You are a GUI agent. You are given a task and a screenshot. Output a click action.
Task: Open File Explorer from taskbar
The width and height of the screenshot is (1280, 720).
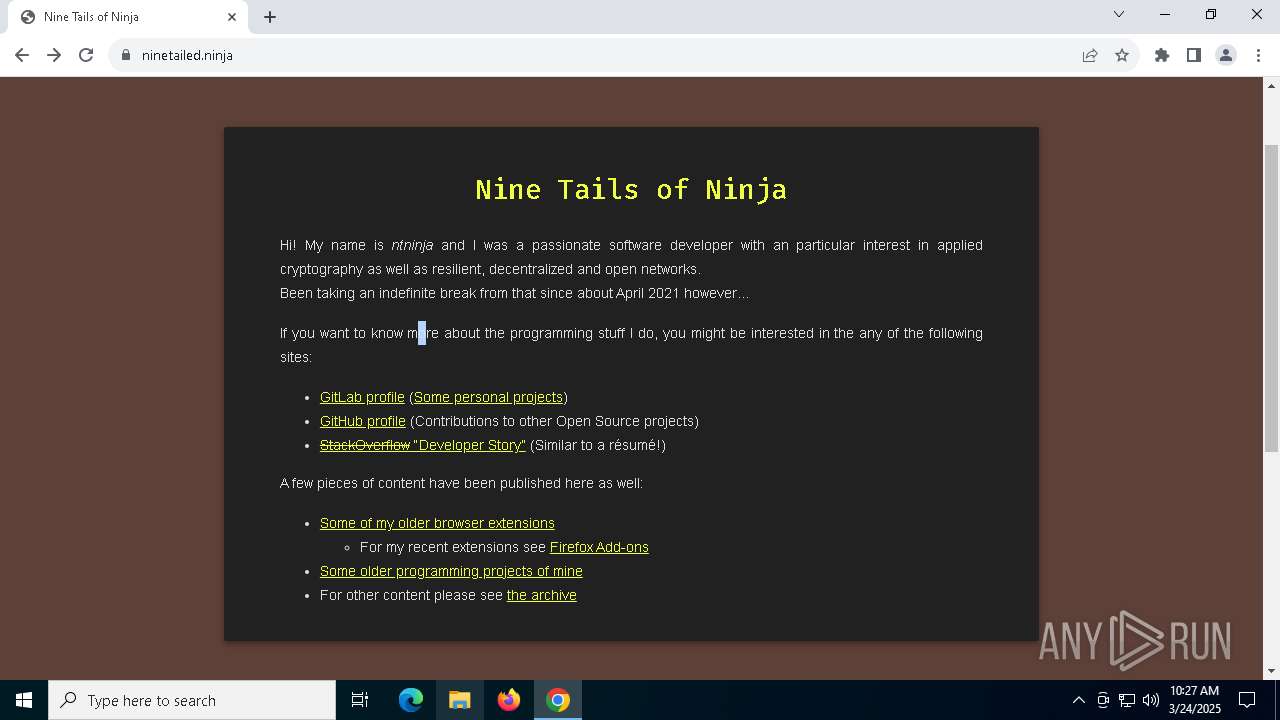click(x=460, y=700)
